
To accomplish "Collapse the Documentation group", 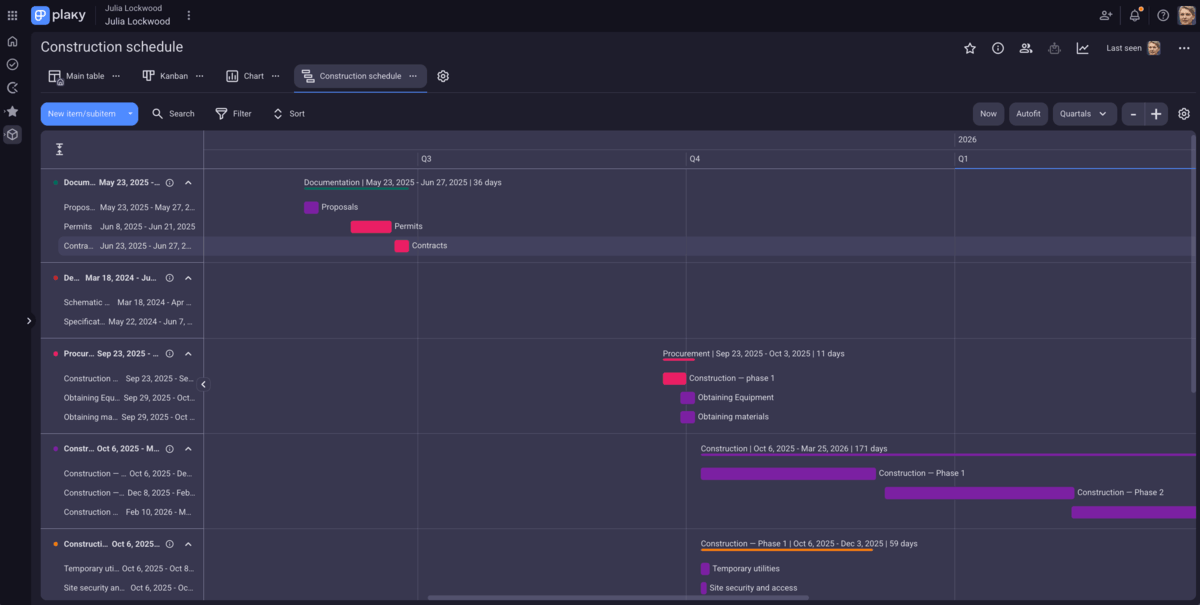I will (188, 182).
